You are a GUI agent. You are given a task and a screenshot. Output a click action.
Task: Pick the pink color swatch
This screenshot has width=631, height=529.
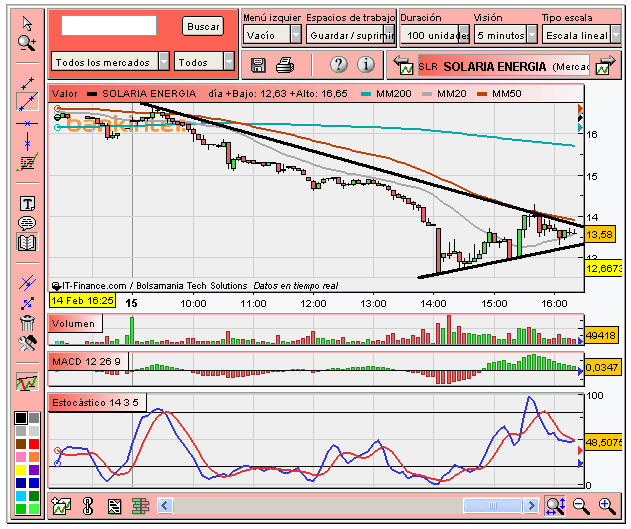click(21, 457)
